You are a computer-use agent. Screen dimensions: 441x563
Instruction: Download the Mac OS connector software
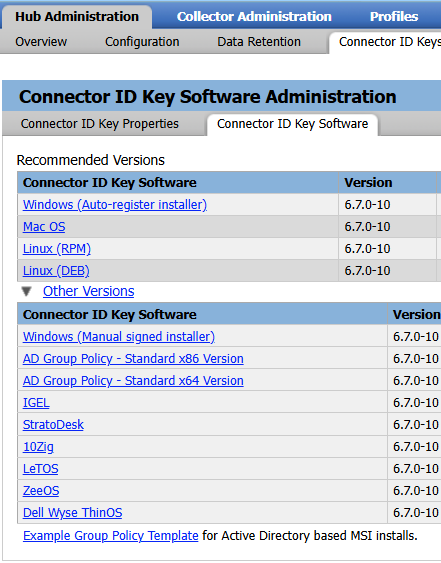(44, 227)
